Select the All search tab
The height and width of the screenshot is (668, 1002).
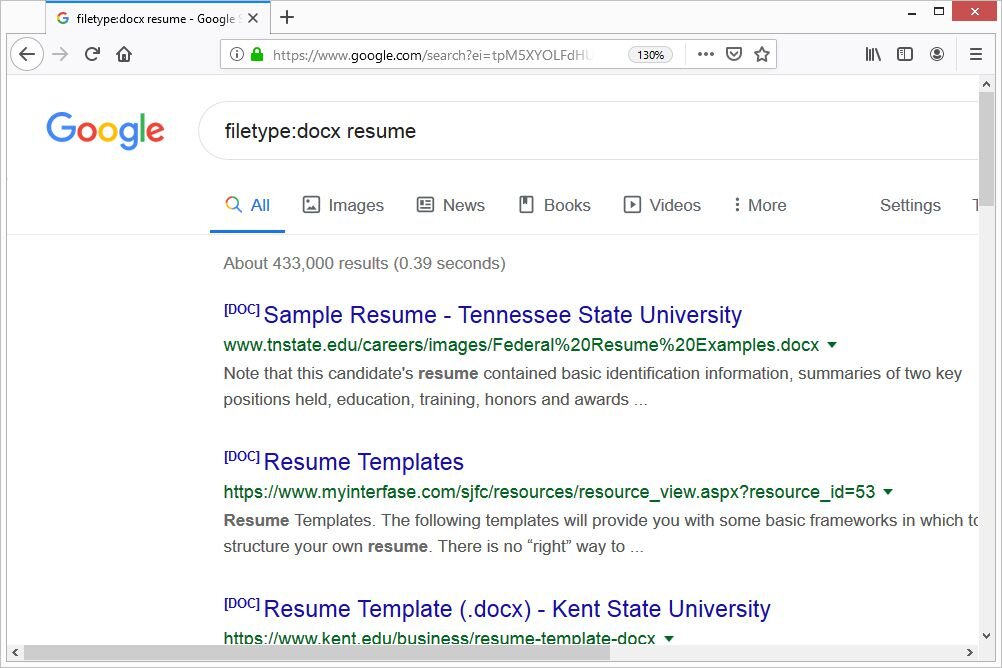click(247, 205)
